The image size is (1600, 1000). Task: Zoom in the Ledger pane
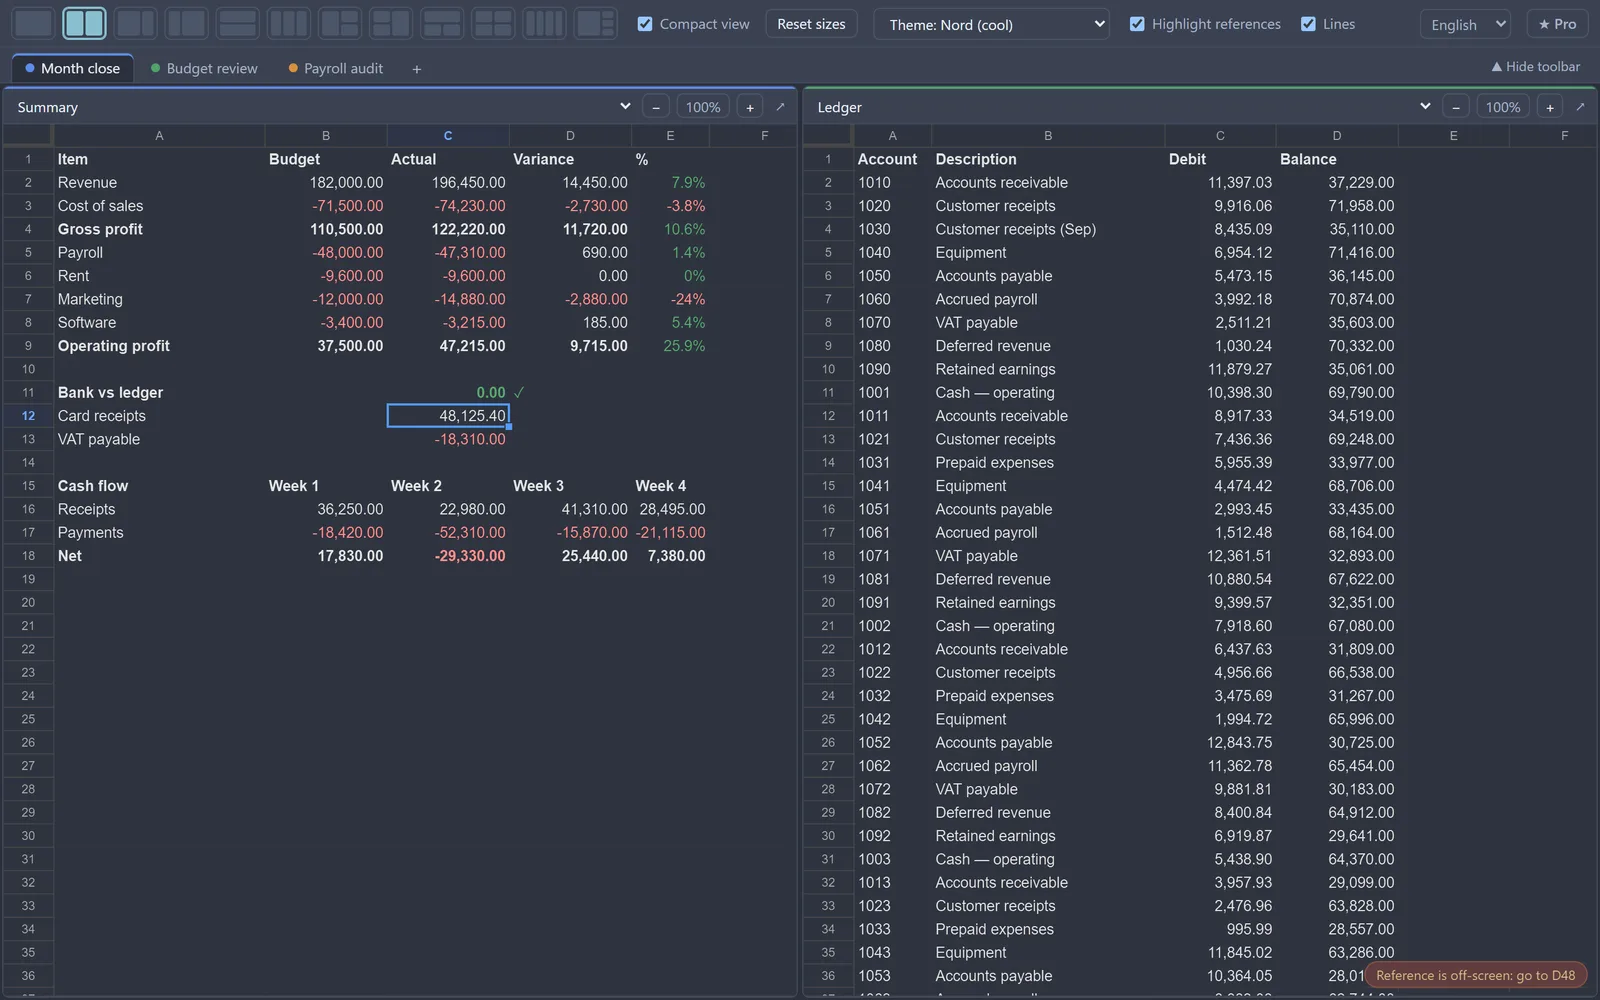coord(1550,107)
